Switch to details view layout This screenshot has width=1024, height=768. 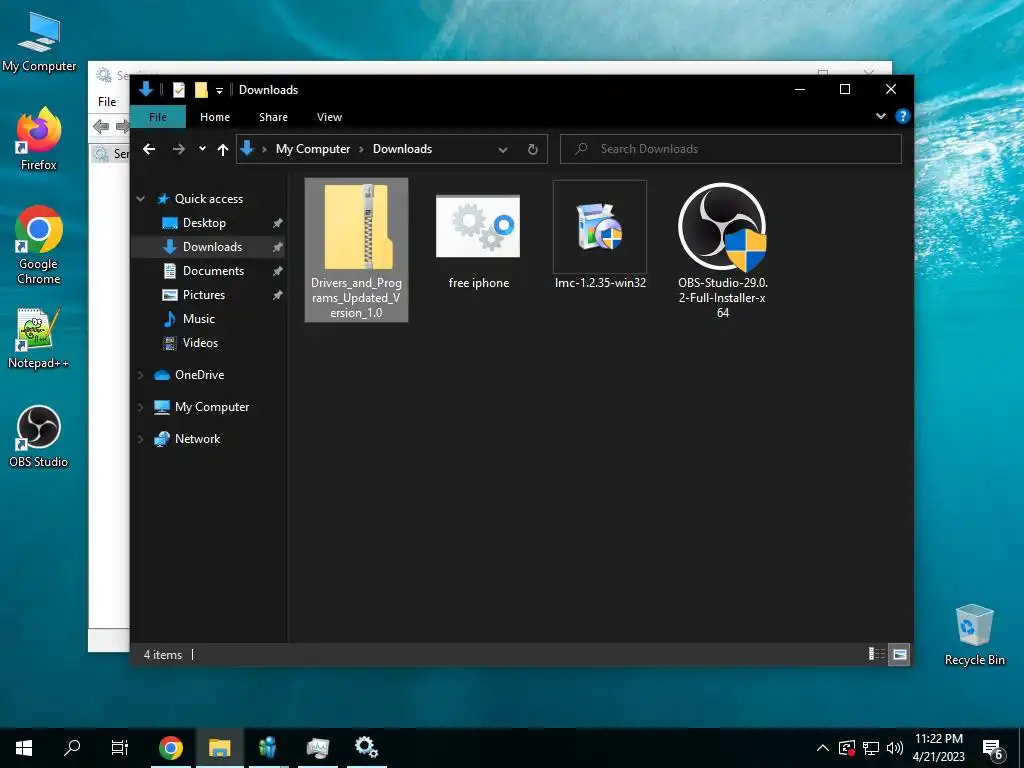[876, 654]
